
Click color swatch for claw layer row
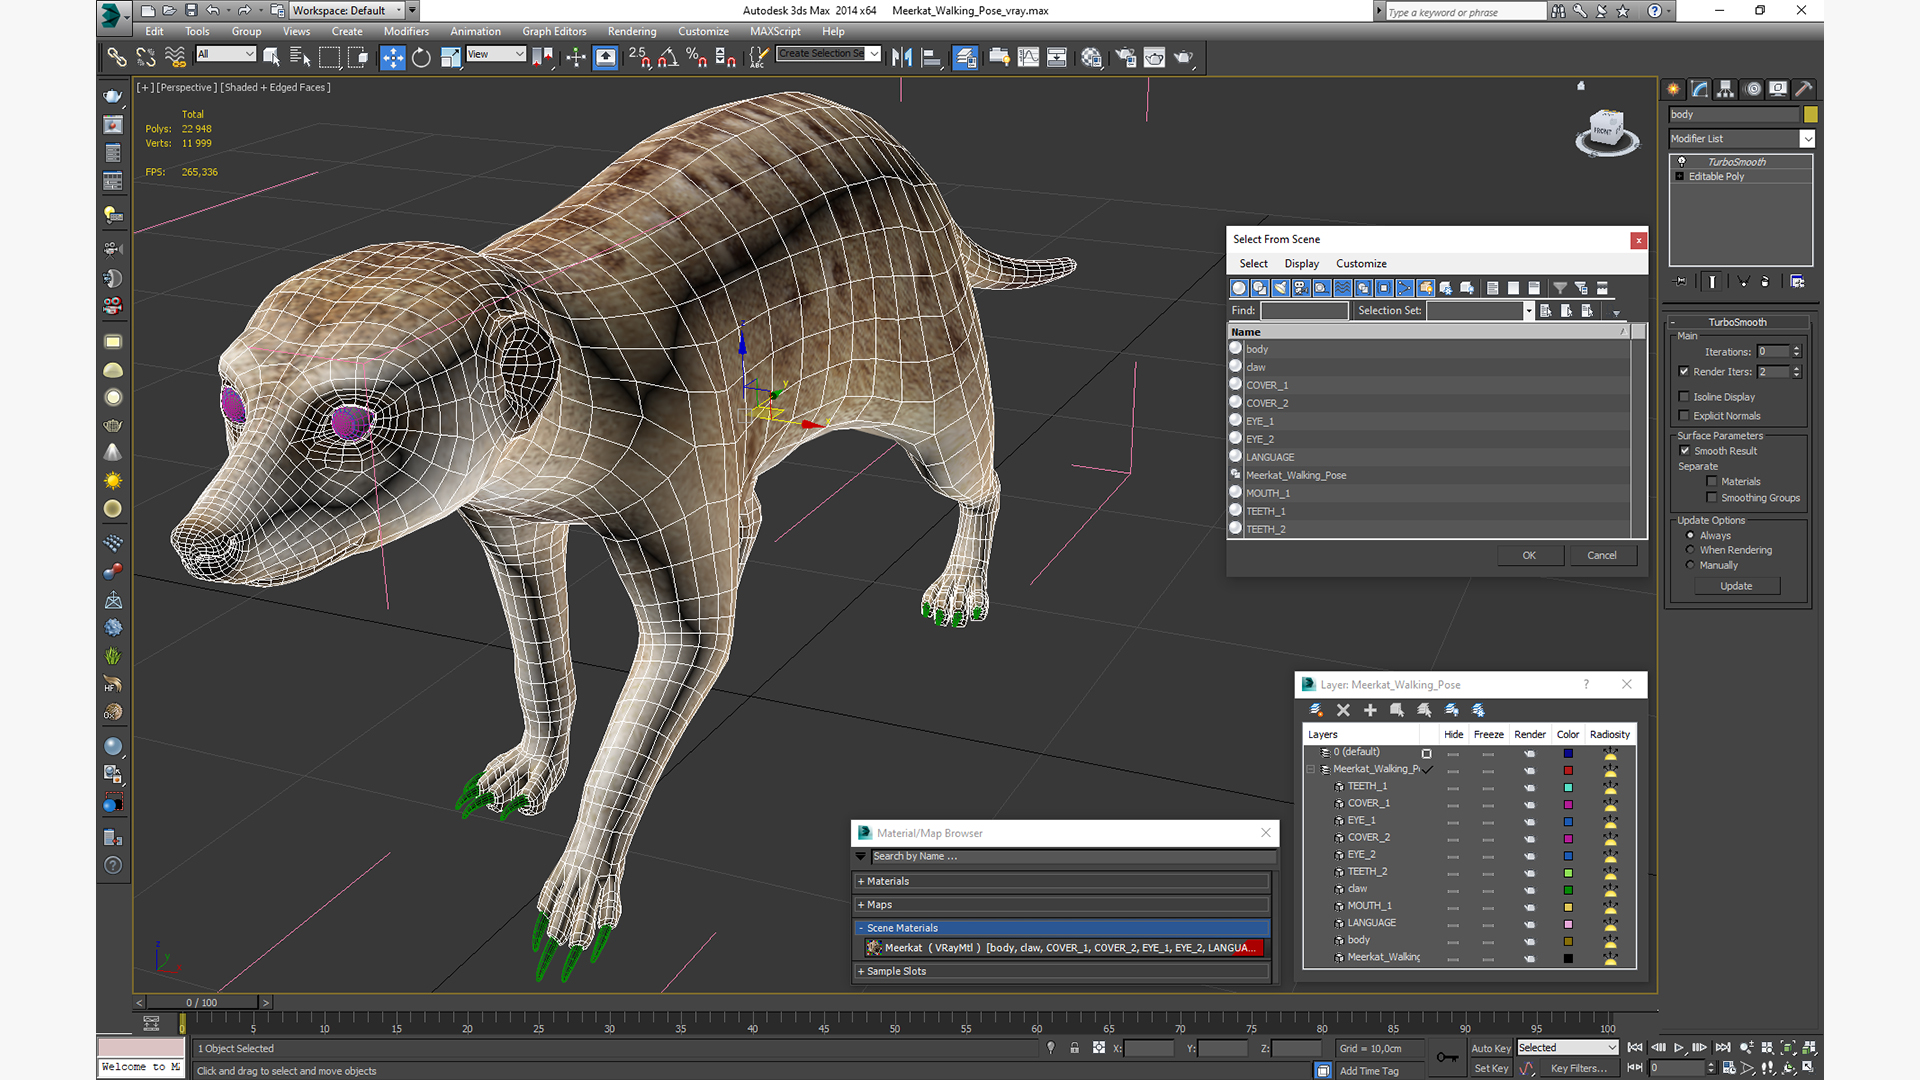1568,890
